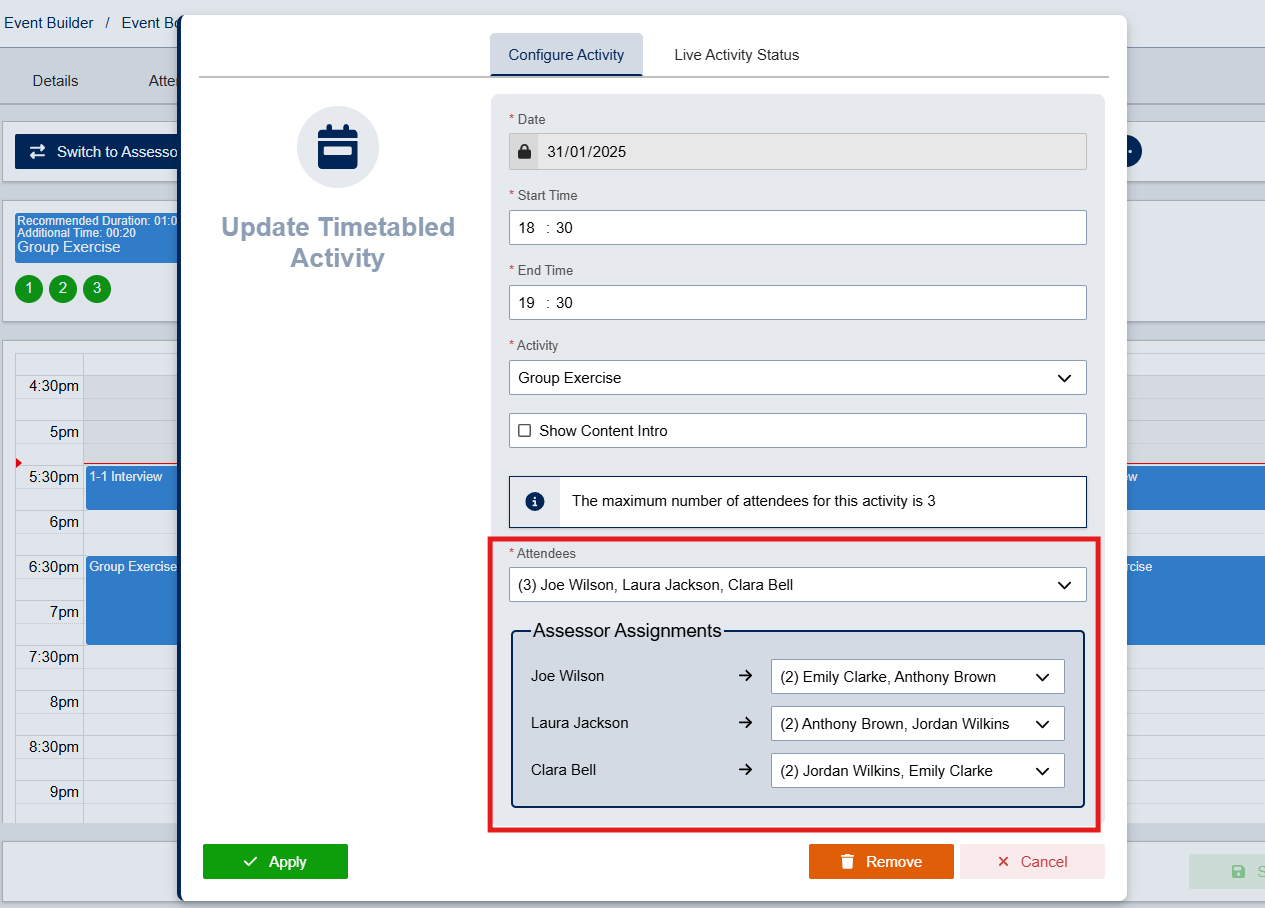Screen dimensions: 1265x908
Task: Enable the Show Content Intro checkbox
Action: (525, 431)
